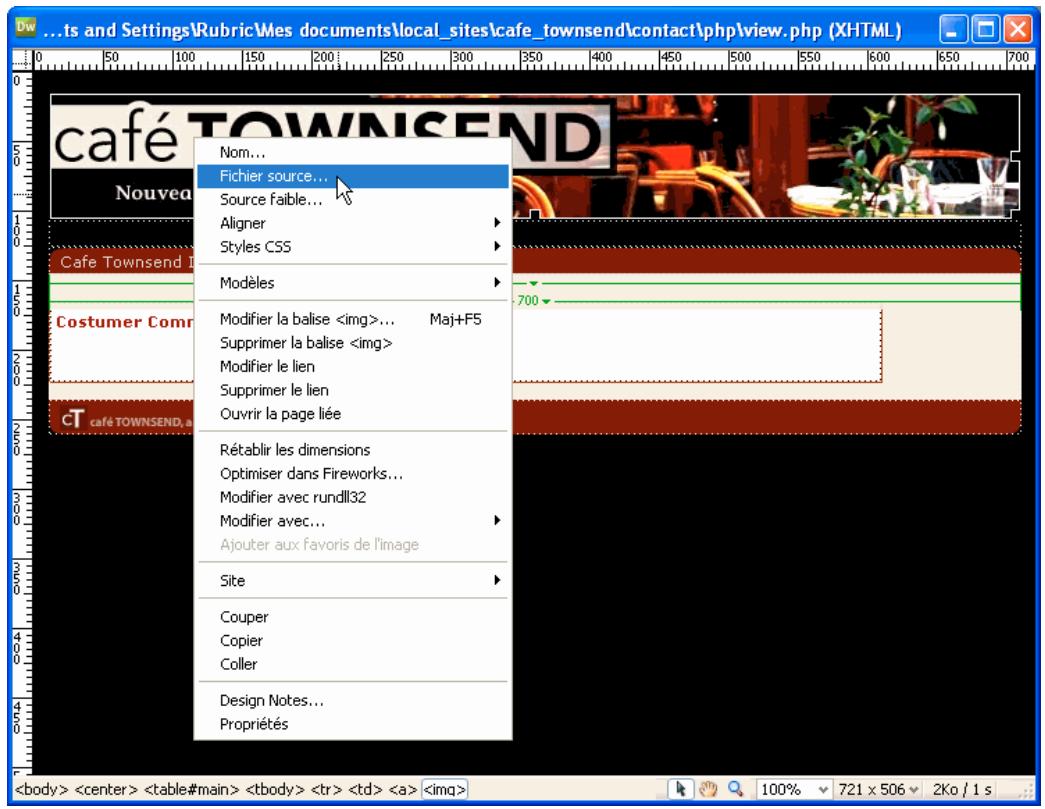Choose Modifier le lien
The image size is (1045, 809).
352,367
